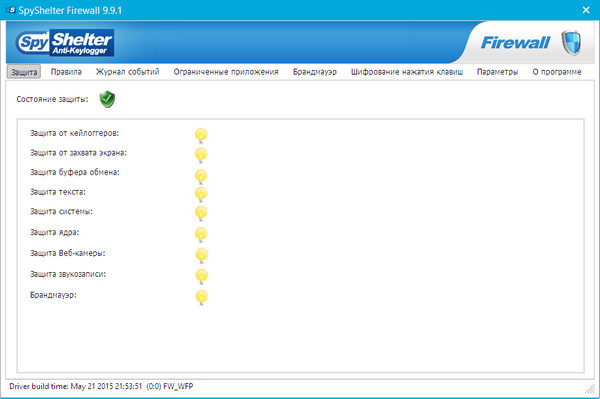Open the Шифрование нажатия клавиш tab
The width and height of the screenshot is (600, 399).
[x=407, y=72]
